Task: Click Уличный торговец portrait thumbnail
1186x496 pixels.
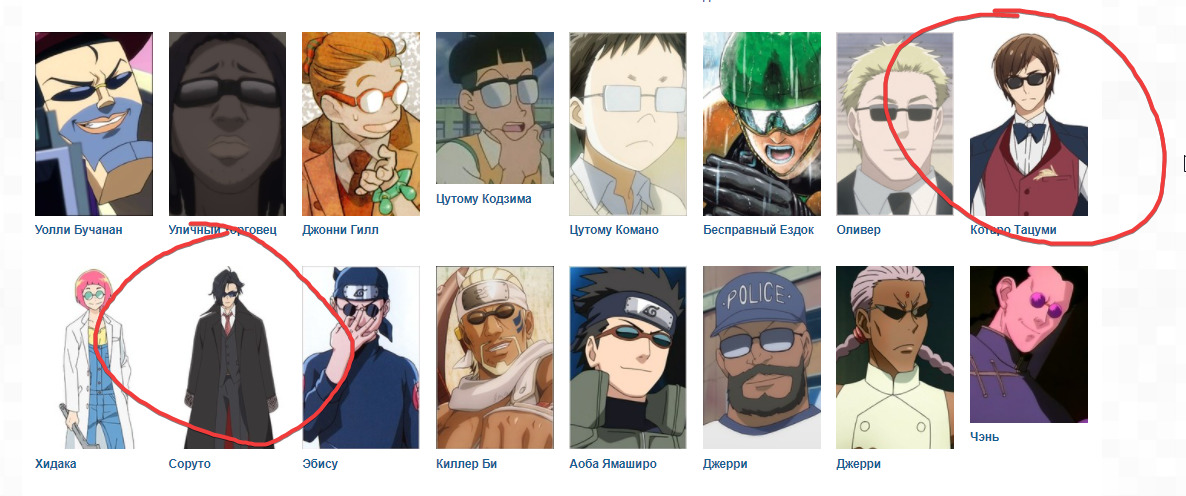Action: coord(228,124)
